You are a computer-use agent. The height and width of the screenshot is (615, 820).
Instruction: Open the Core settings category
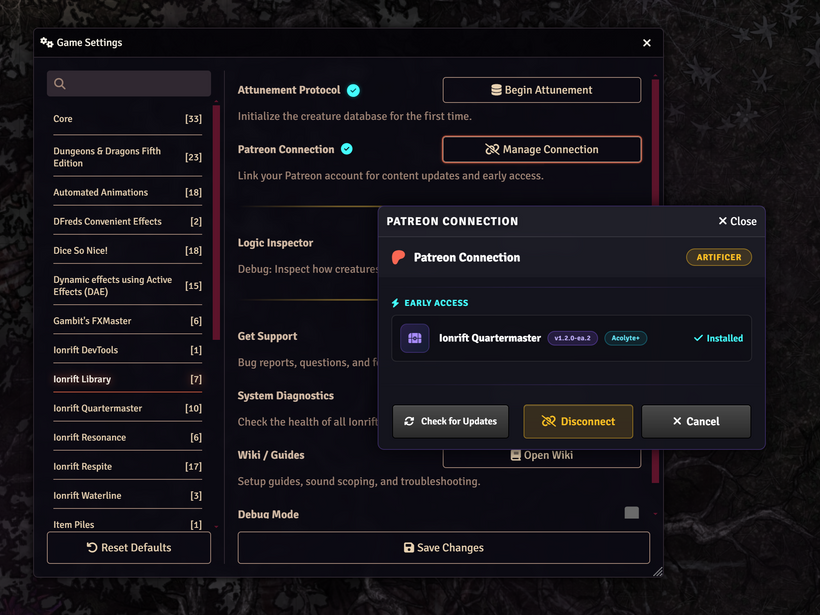127,119
